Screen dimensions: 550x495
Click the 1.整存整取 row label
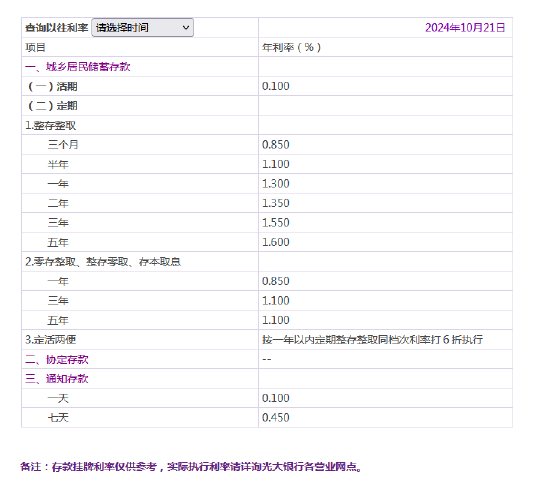[x=51, y=125]
